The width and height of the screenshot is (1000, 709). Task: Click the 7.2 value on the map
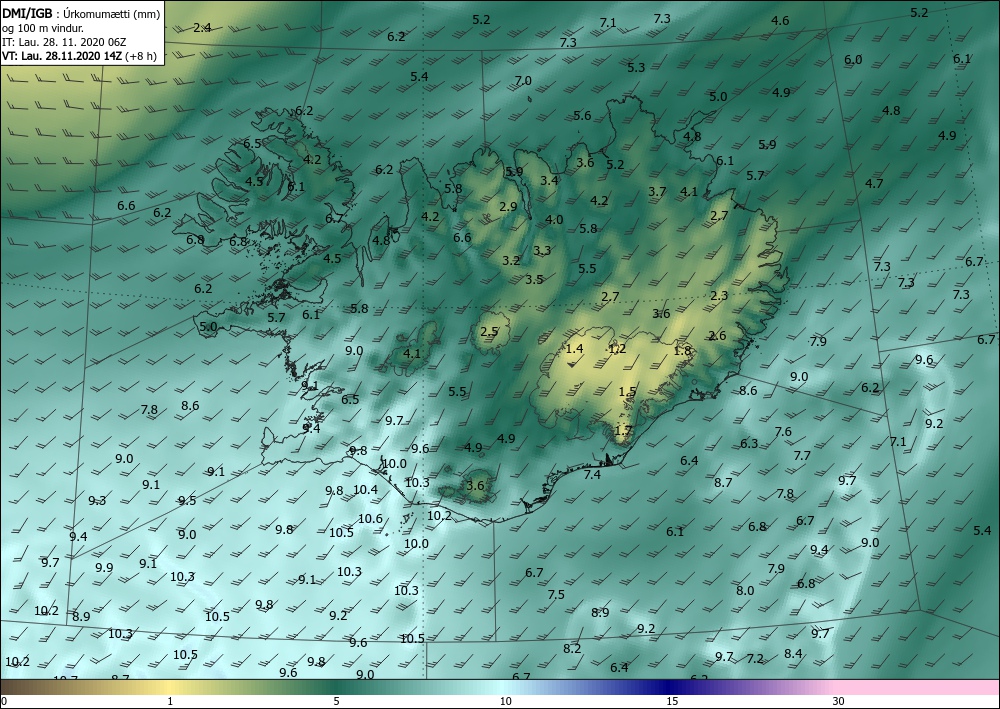coord(755,659)
